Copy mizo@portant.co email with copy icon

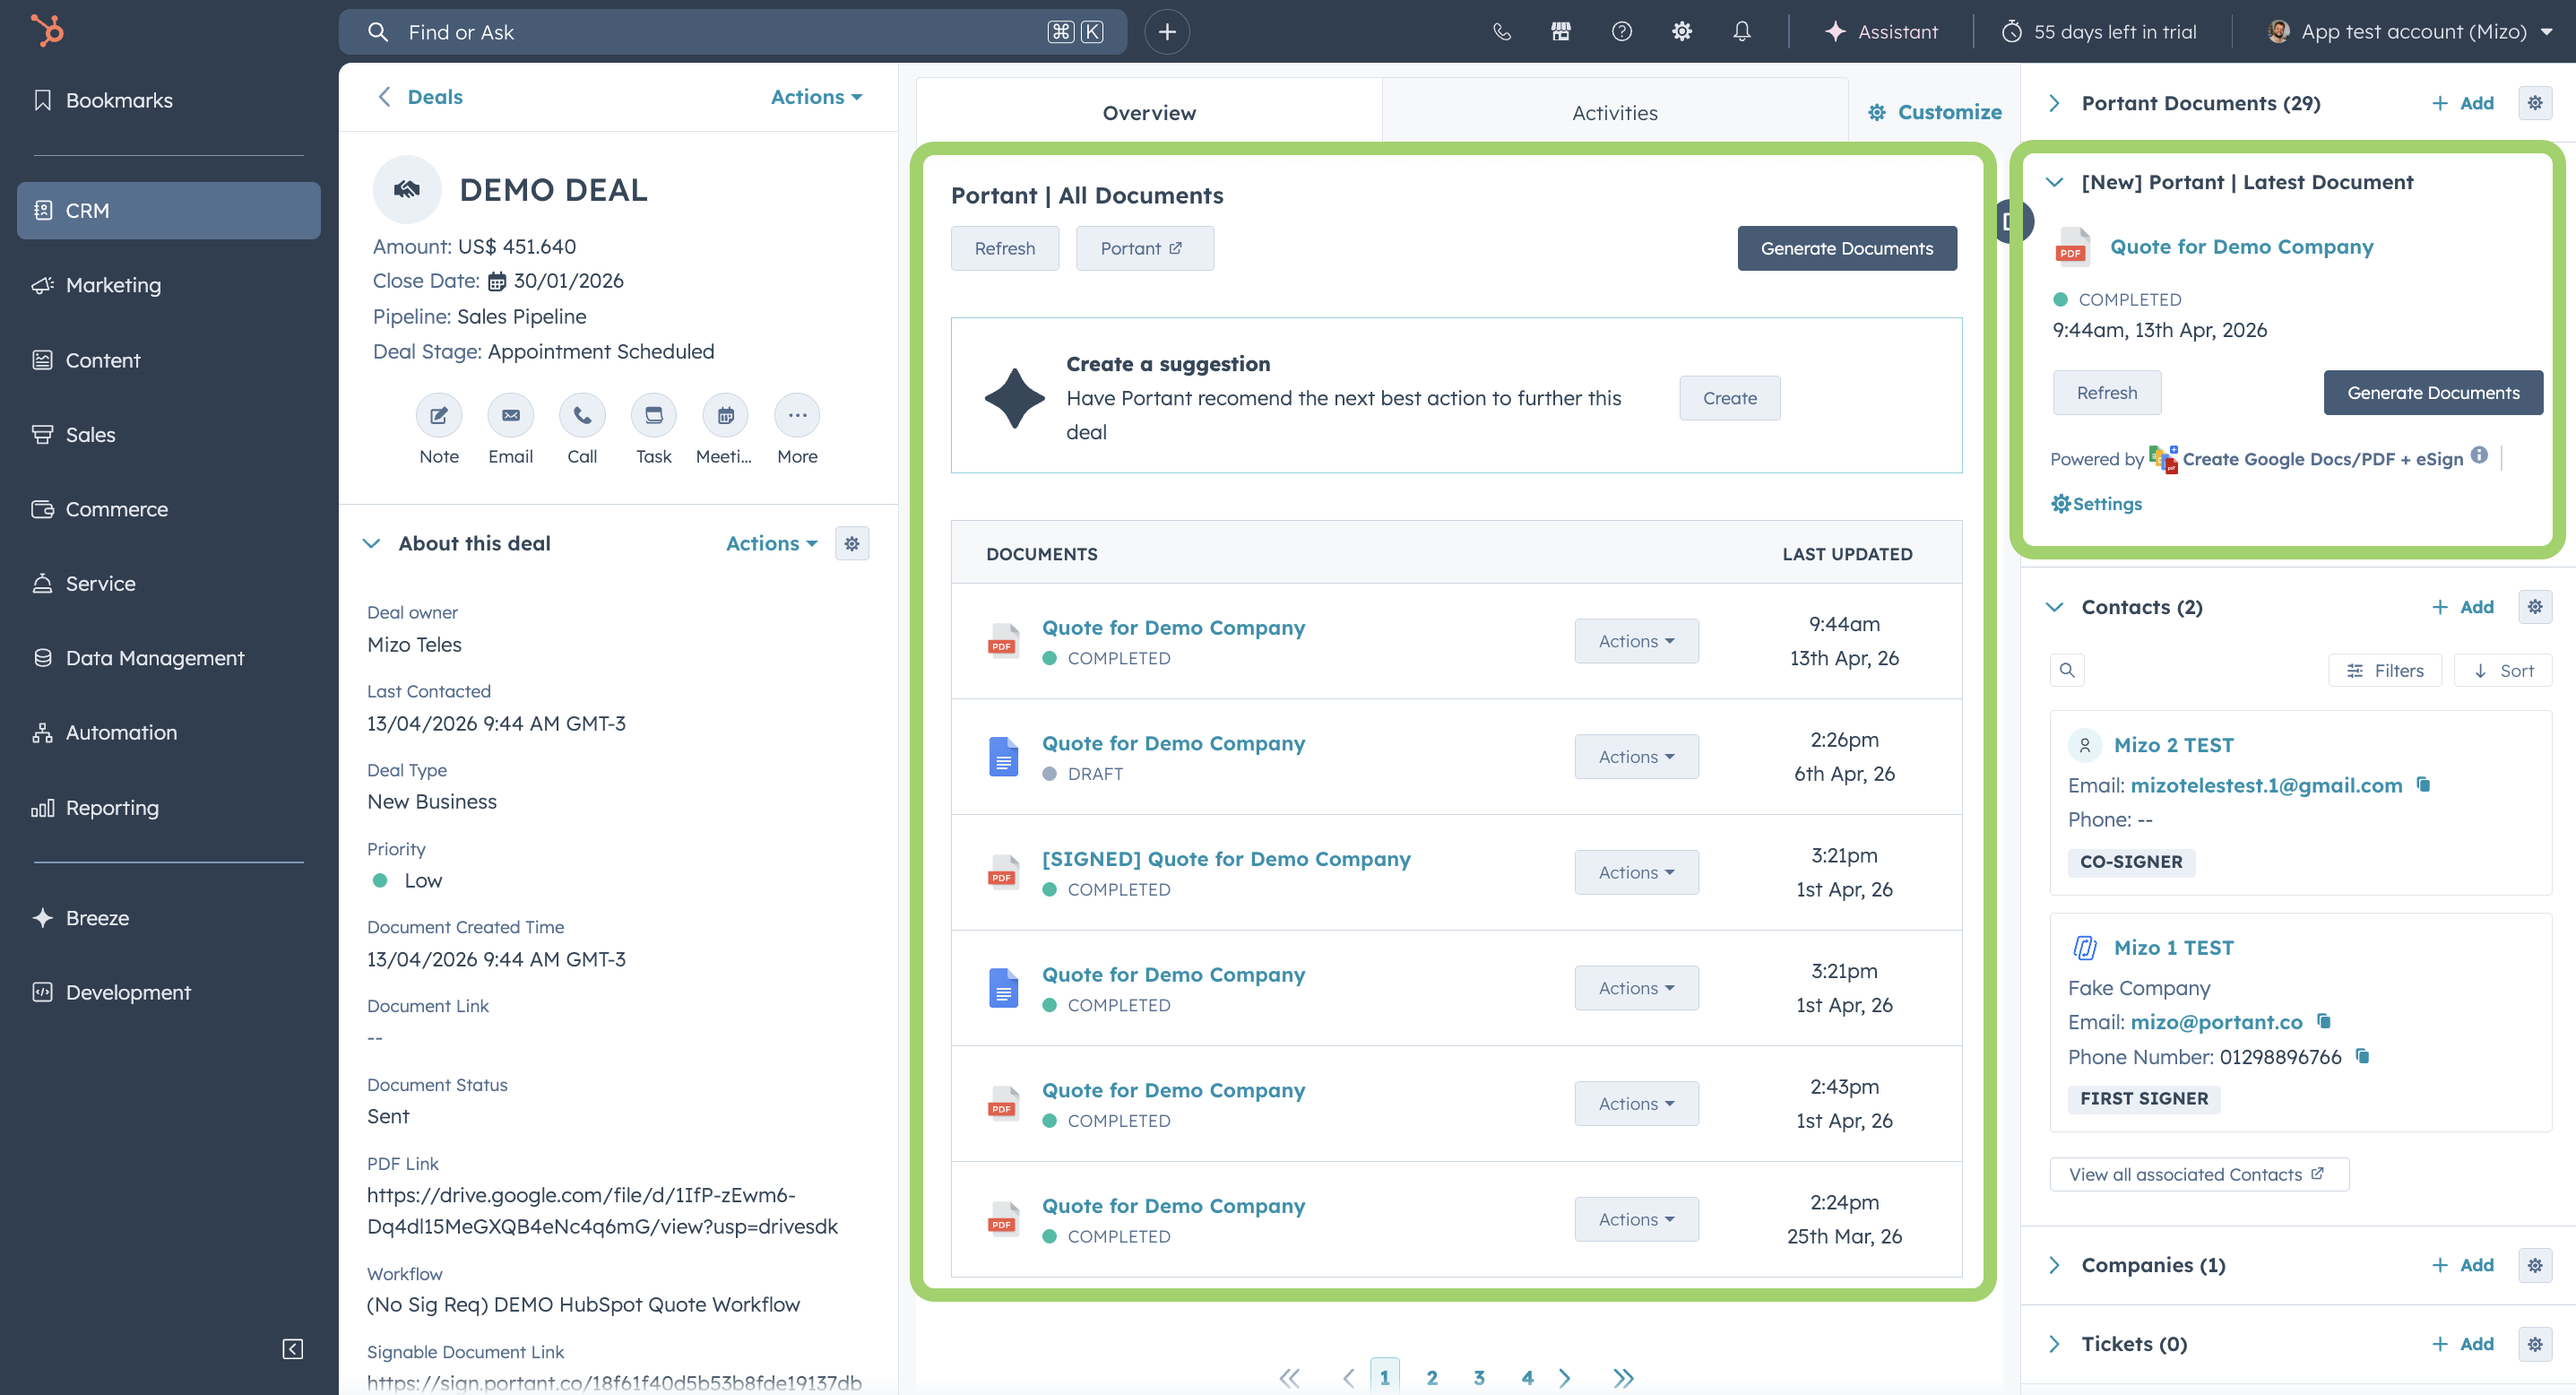click(x=2324, y=1021)
